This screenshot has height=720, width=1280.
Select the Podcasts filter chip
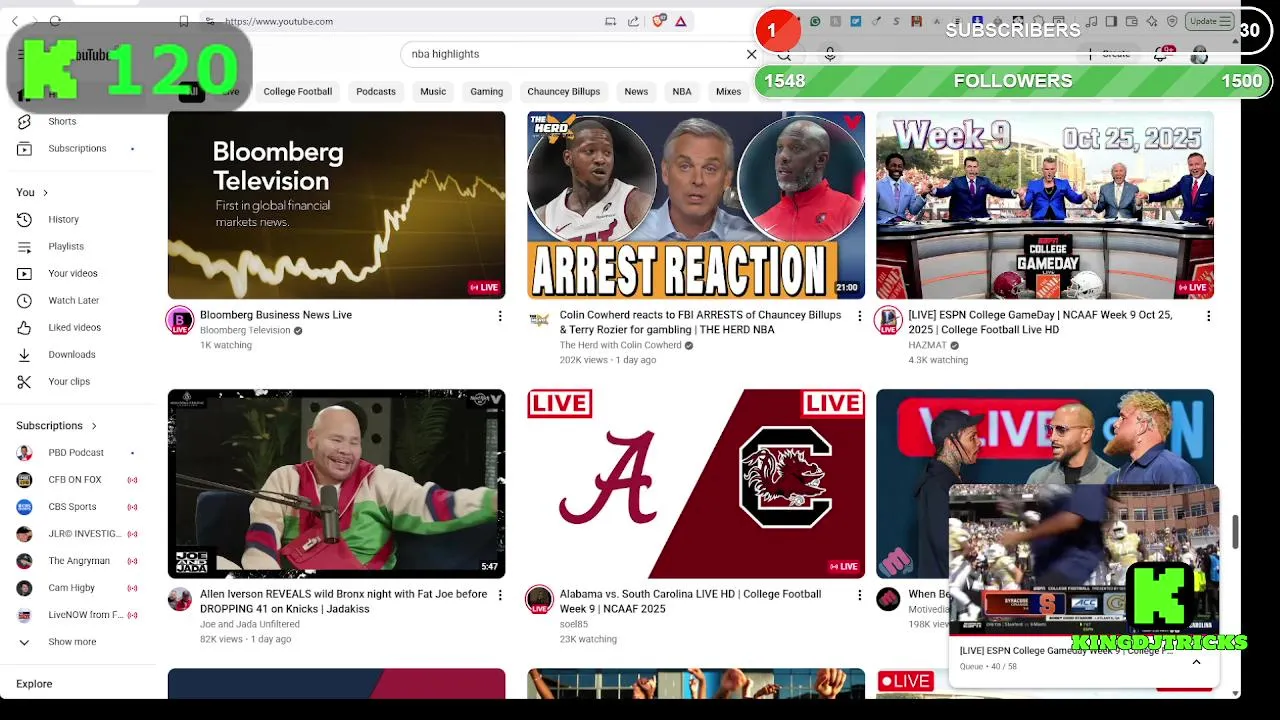pos(376,92)
